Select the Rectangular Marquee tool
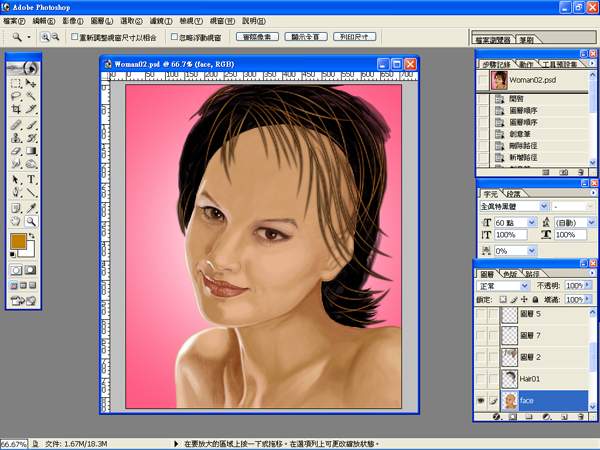This screenshot has height=450, width=600. pyautogui.click(x=16, y=83)
